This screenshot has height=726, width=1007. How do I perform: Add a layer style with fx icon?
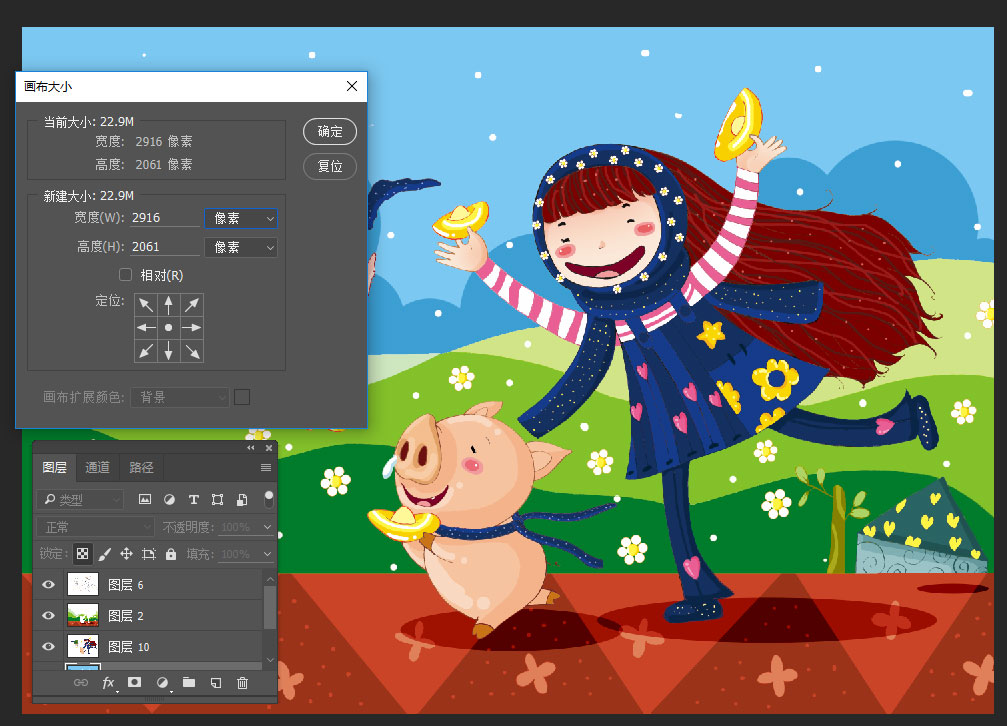click(x=109, y=683)
